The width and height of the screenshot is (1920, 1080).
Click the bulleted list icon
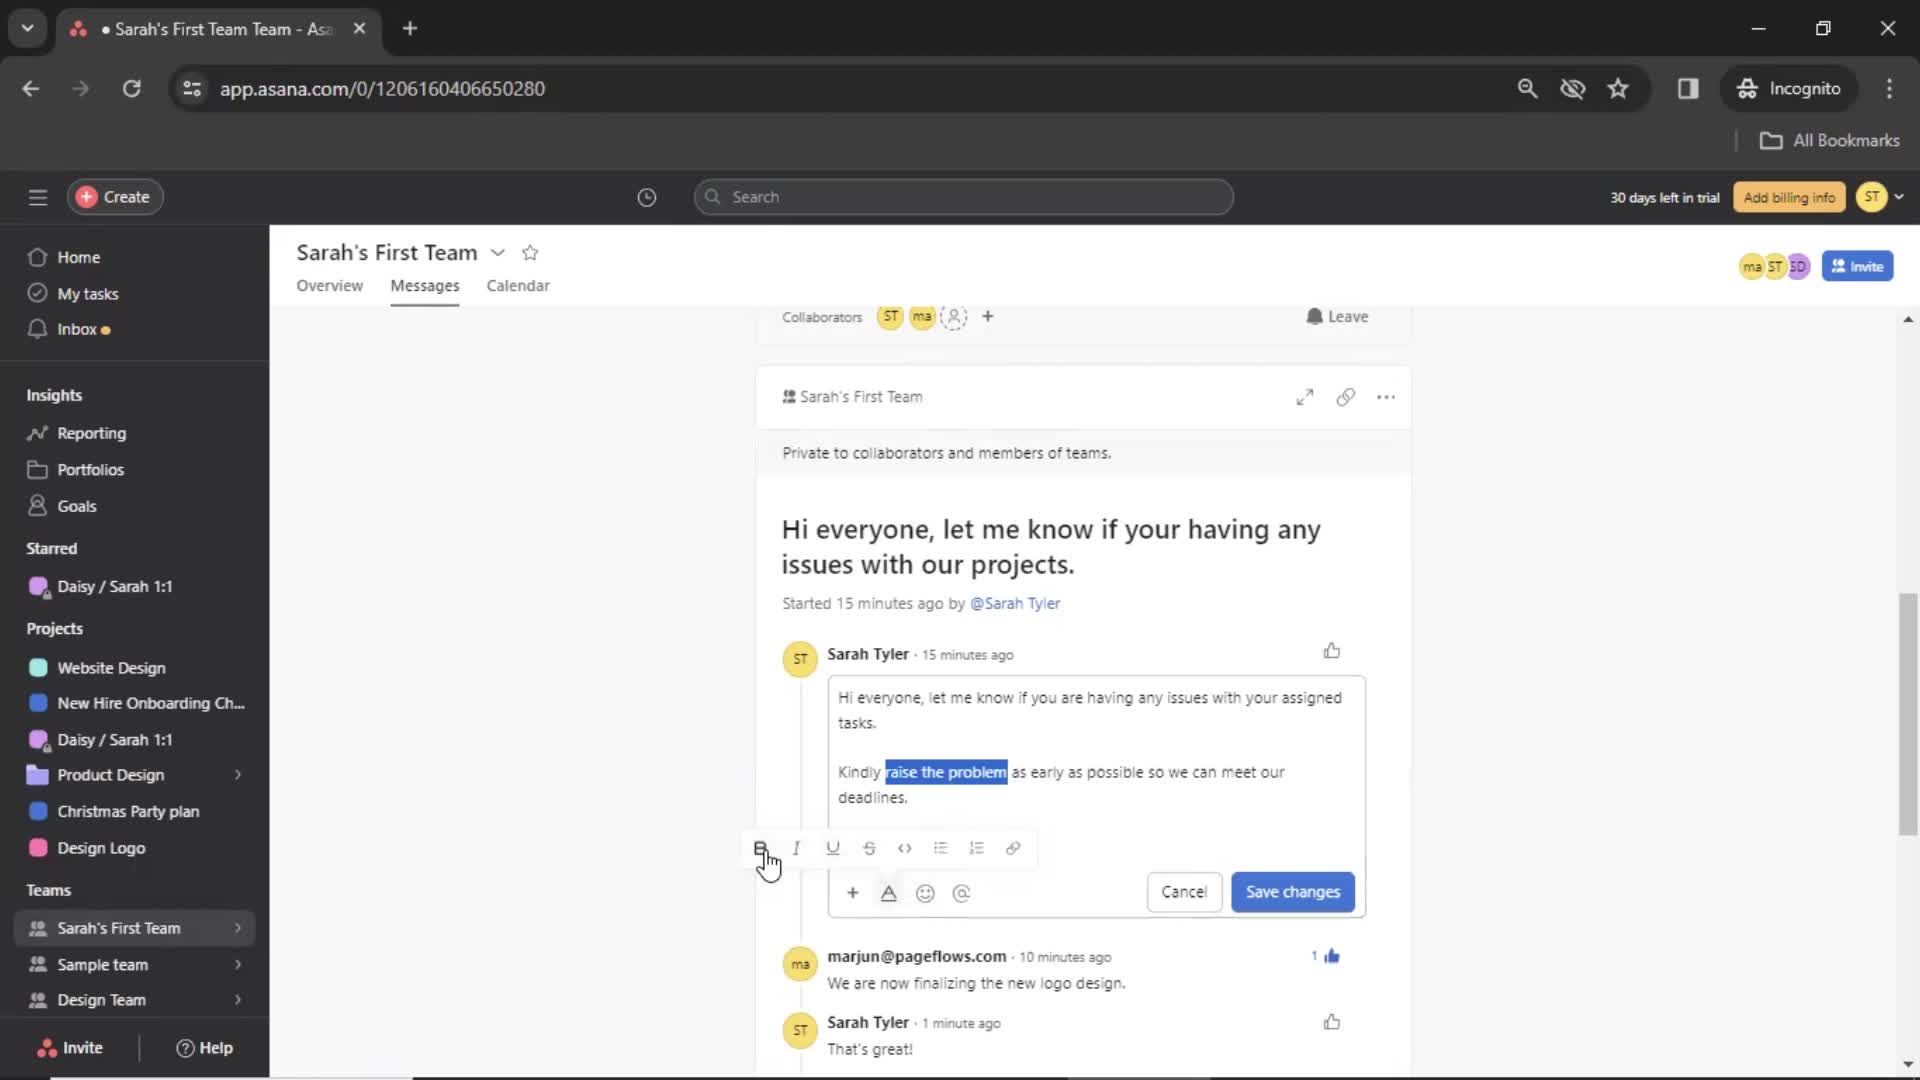pyautogui.click(x=940, y=848)
